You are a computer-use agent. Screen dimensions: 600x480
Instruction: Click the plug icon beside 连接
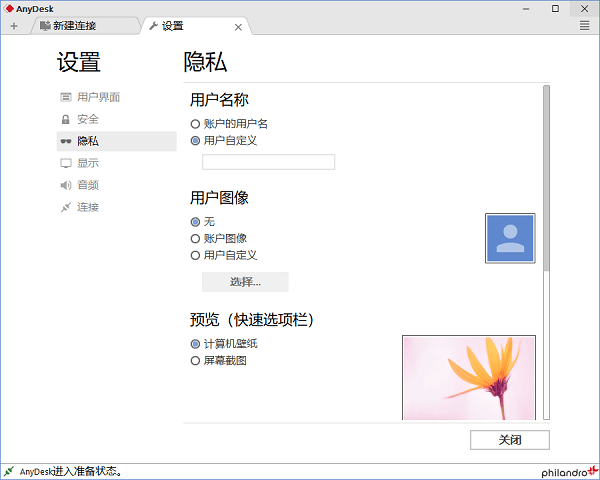66,207
